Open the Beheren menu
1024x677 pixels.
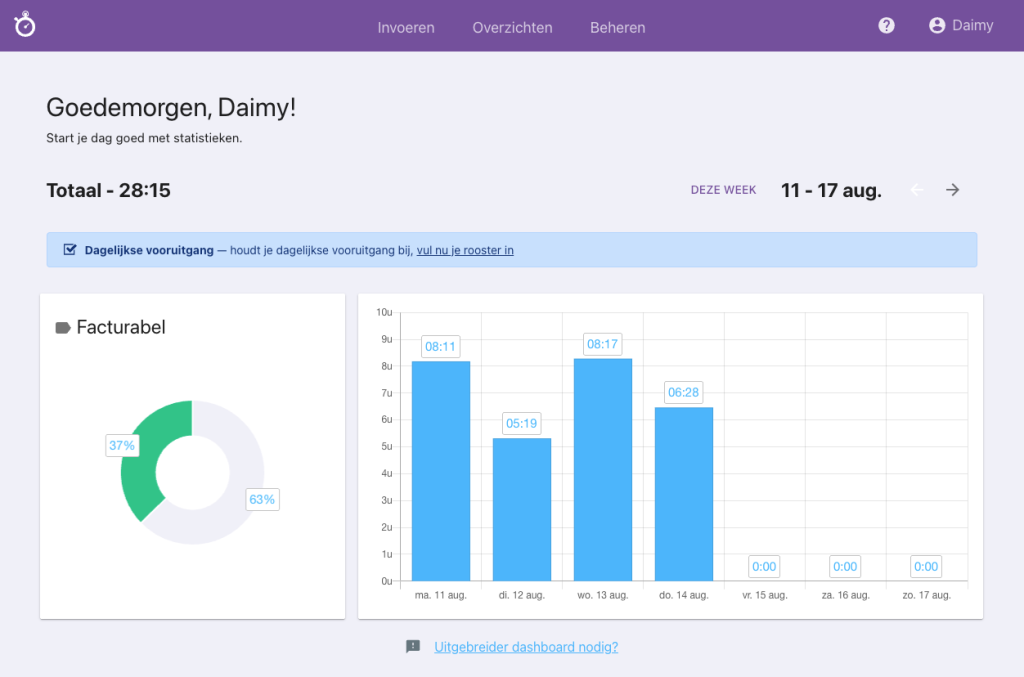tap(617, 28)
